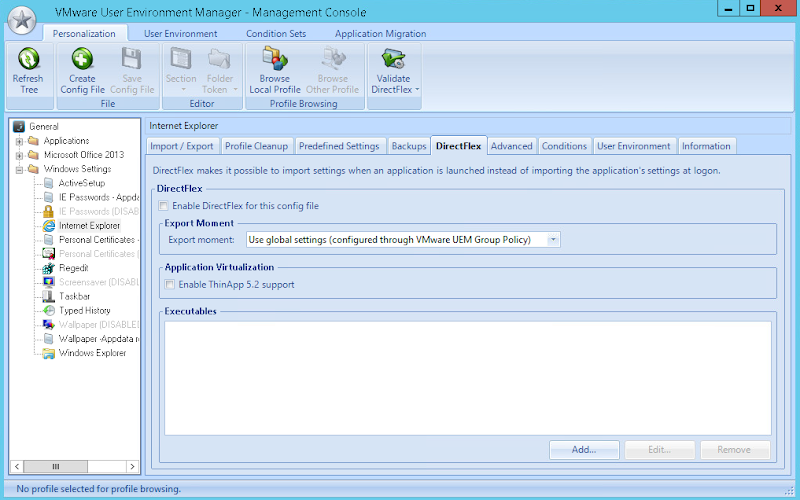The image size is (800, 500).
Task: Click the Wallpaper (DISABLED) icon
Action: point(48,324)
